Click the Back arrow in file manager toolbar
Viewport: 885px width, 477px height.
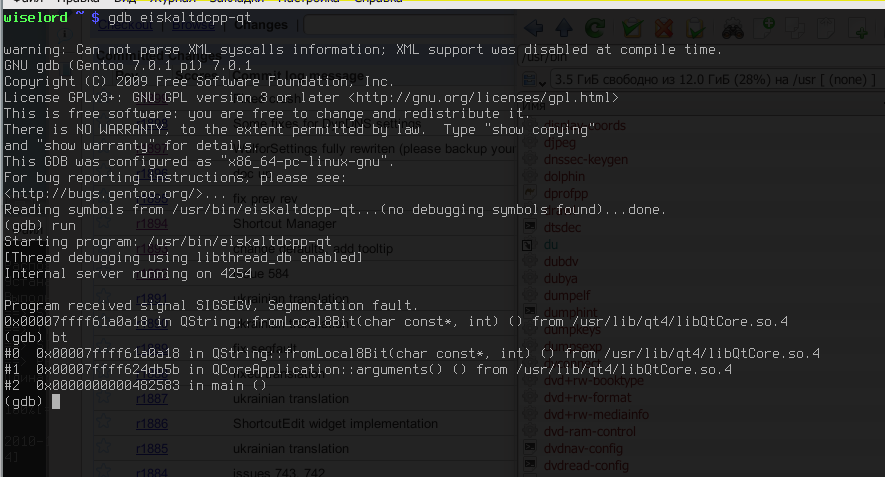click(534, 30)
